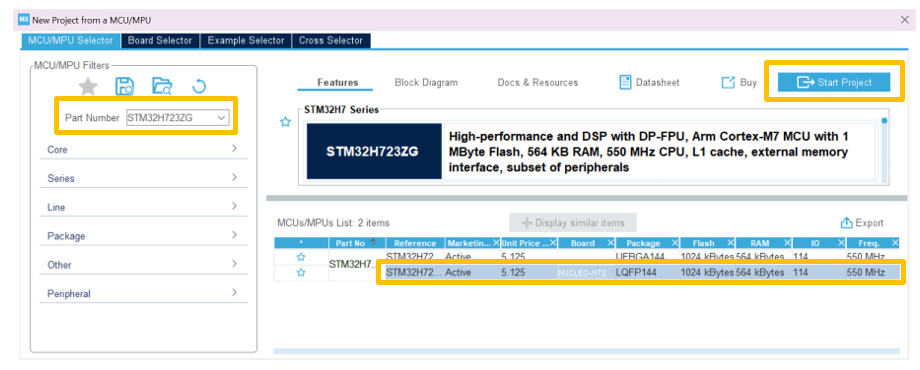Close the RAM column with its X
The image size is (920, 370).
(786, 242)
